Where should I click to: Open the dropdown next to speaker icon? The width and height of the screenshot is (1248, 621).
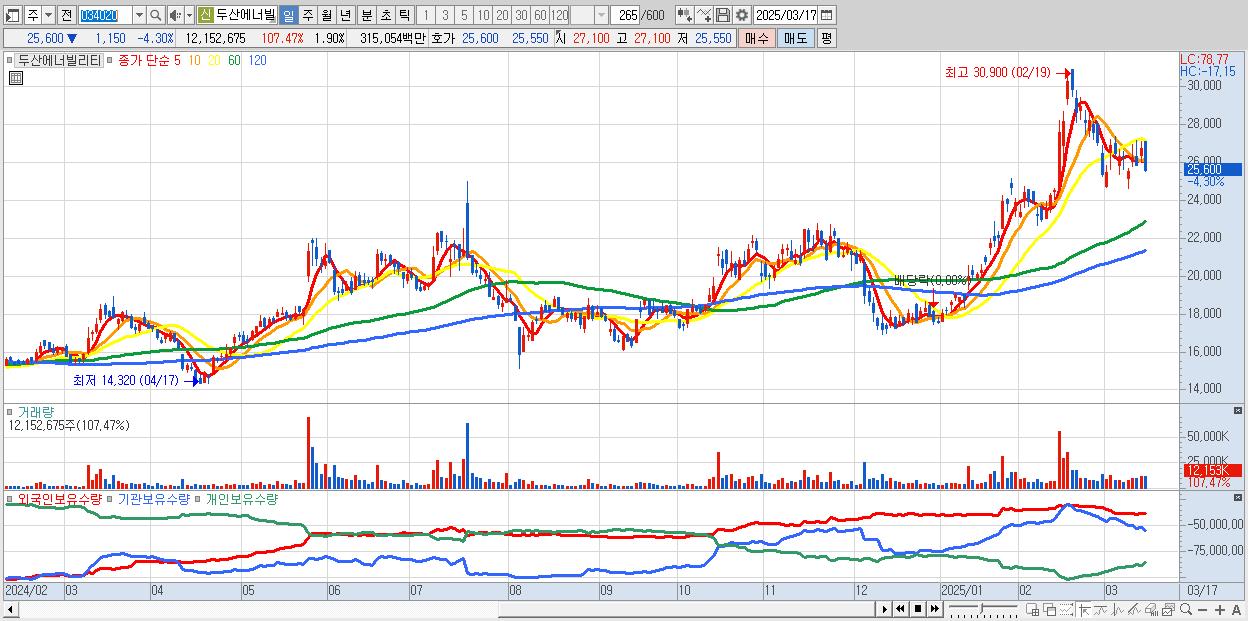coord(188,15)
